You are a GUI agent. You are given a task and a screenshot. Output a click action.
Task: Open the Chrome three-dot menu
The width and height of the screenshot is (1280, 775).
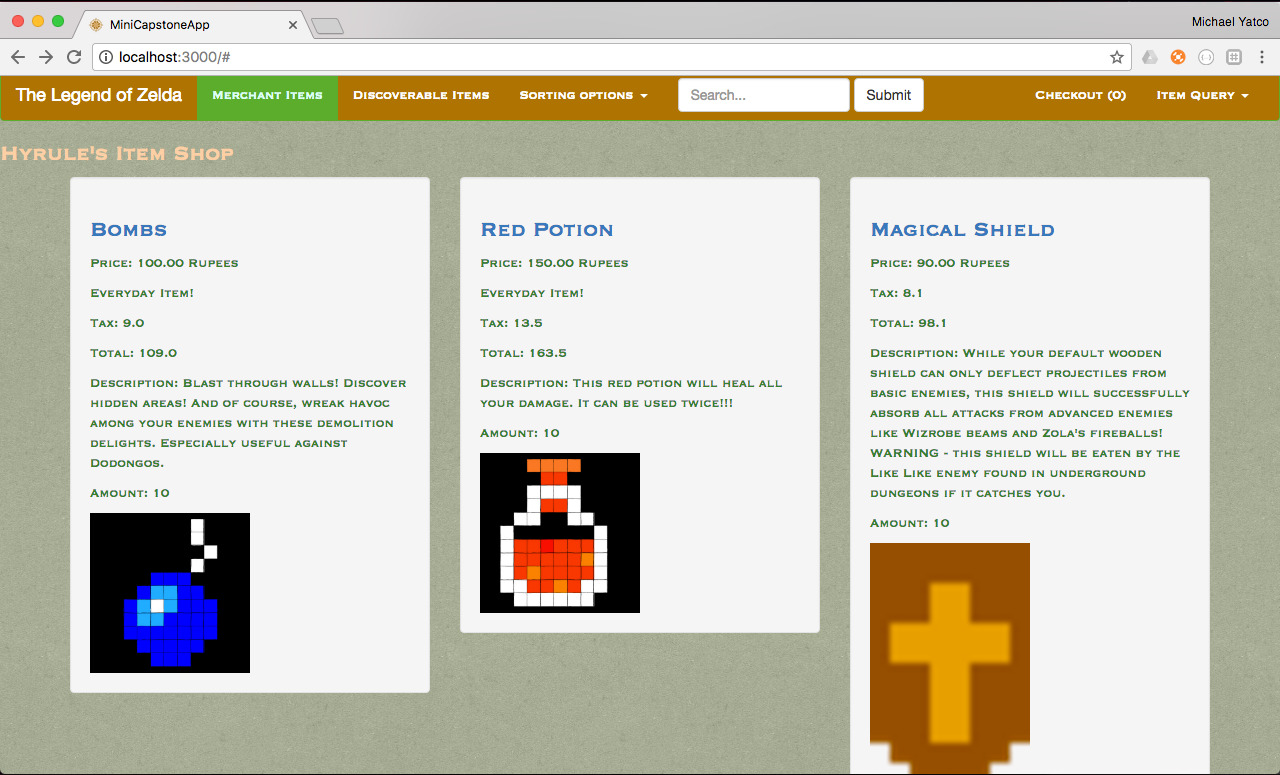click(x=1262, y=57)
